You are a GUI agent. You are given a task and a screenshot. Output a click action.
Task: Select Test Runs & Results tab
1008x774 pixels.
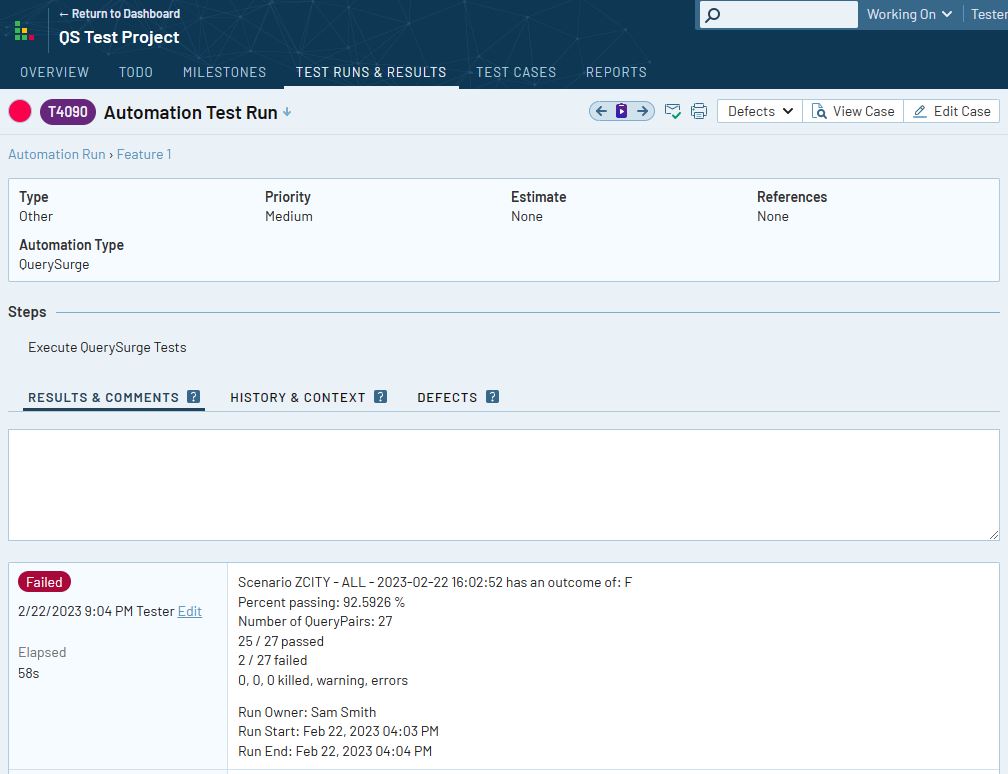coord(371,72)
